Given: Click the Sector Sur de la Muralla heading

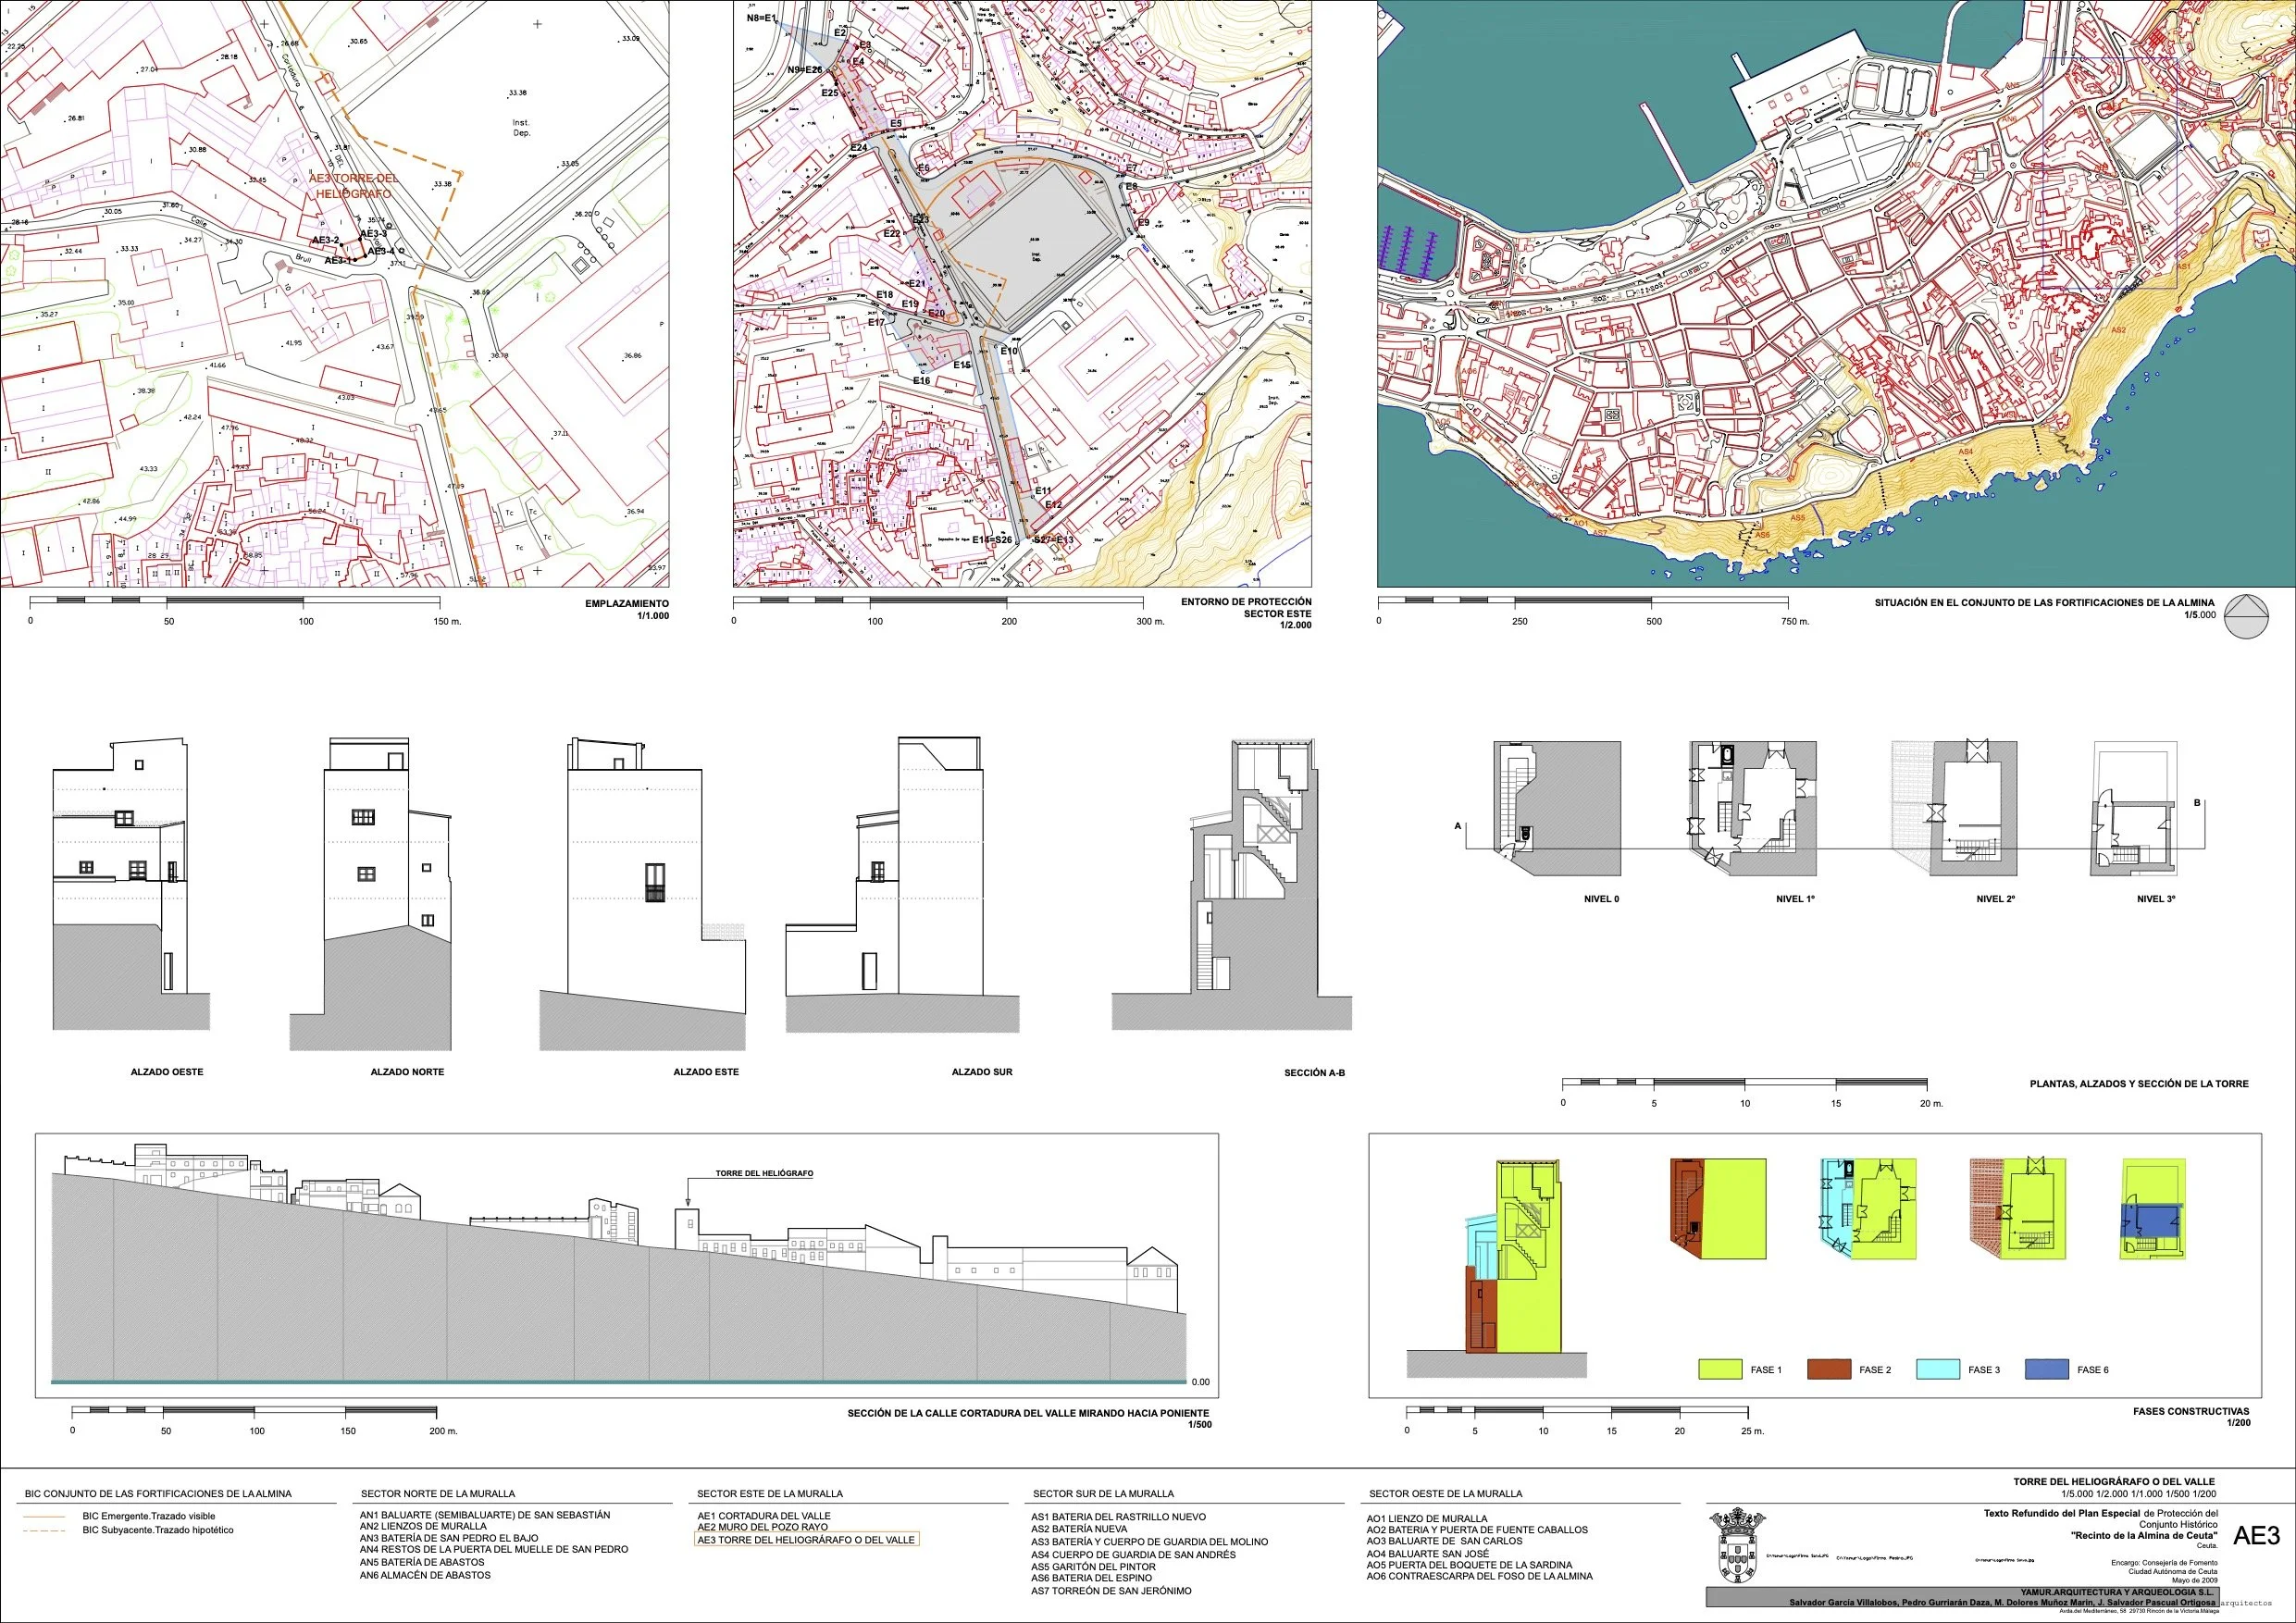Looking at the screenshot, I should point(1103,1493).
